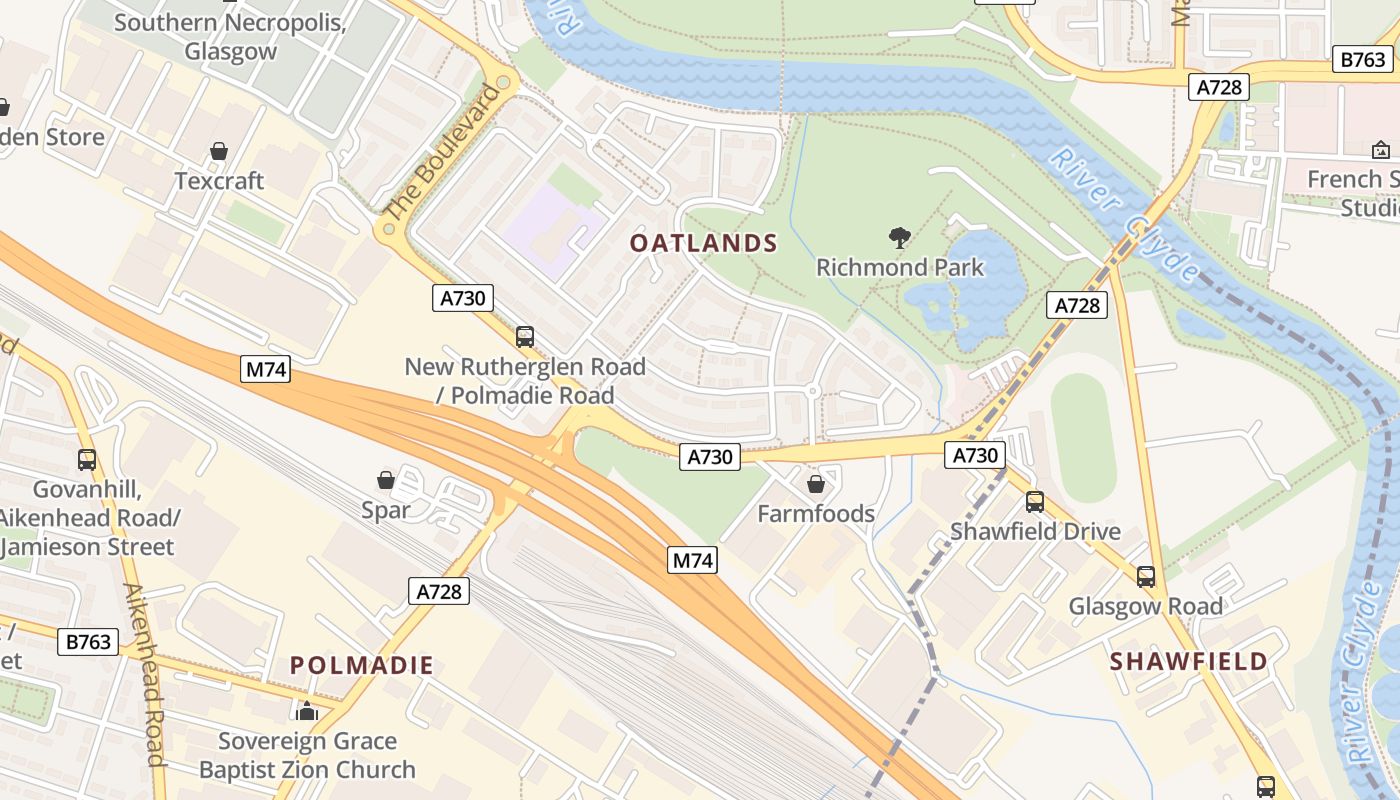Select the Spar shopping basket icon

pos(386,481)
